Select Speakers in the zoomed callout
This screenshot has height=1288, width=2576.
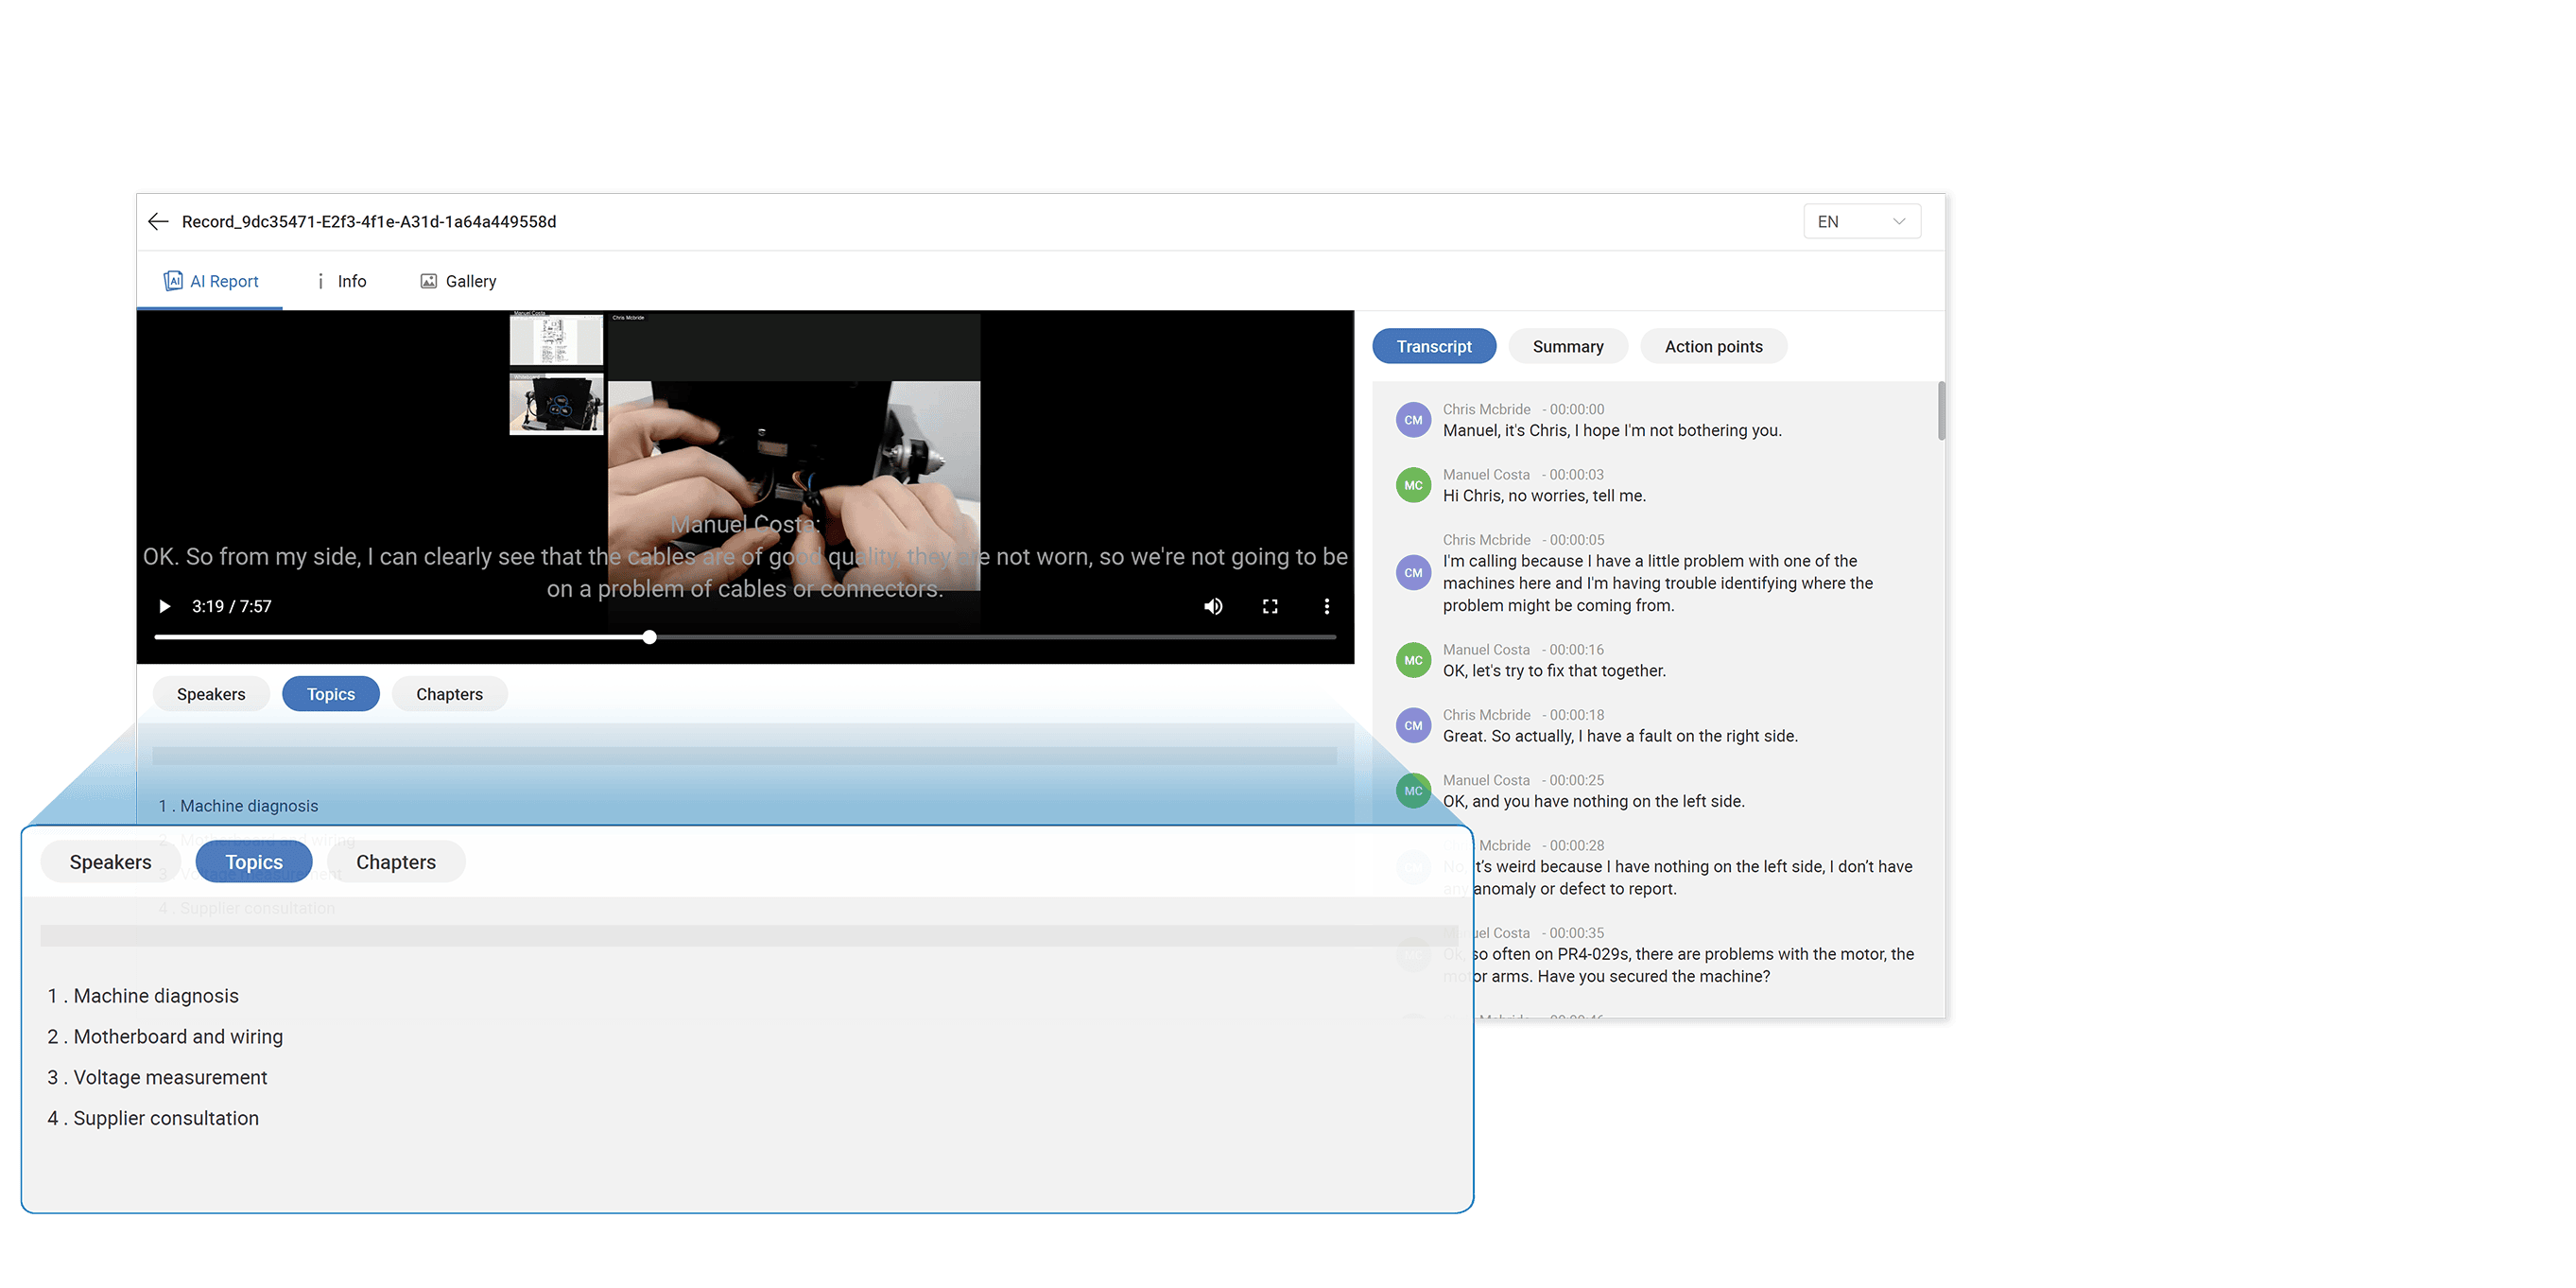110,862
